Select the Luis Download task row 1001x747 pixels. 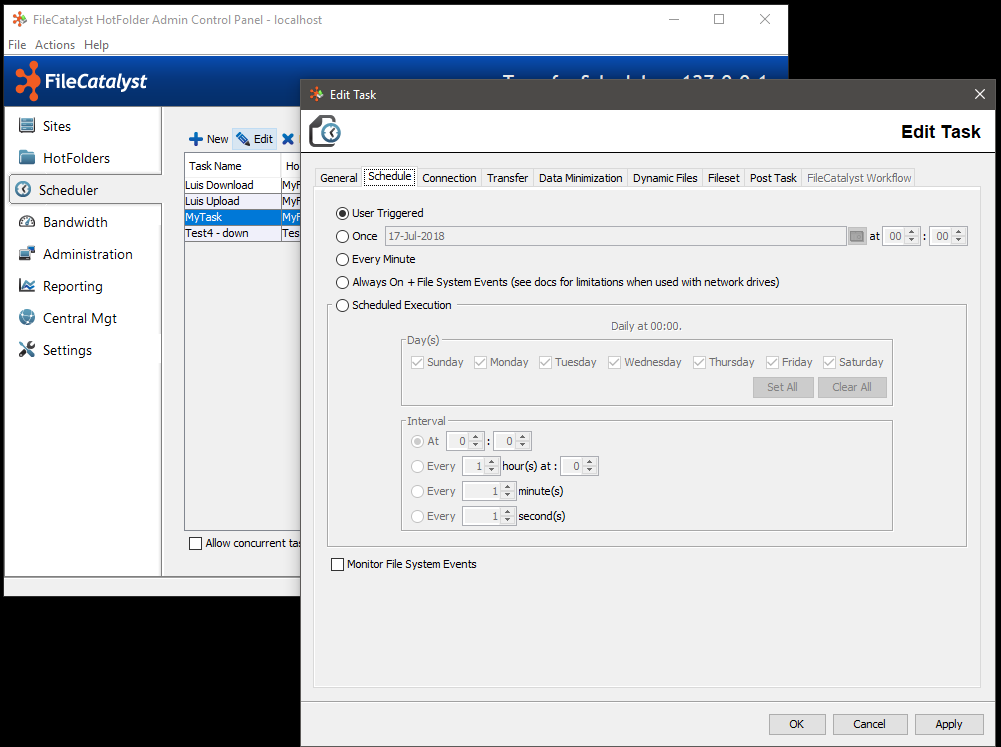pos(232,185)
